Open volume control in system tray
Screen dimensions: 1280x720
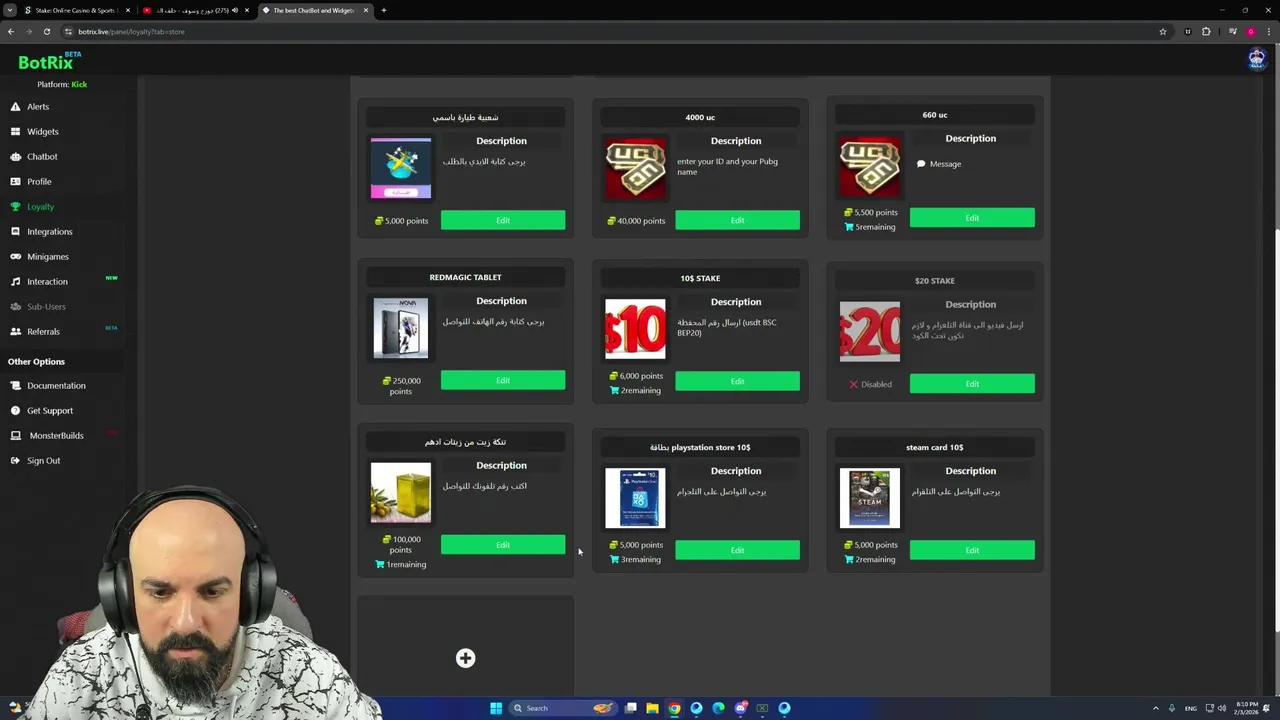coord(1222,708)
